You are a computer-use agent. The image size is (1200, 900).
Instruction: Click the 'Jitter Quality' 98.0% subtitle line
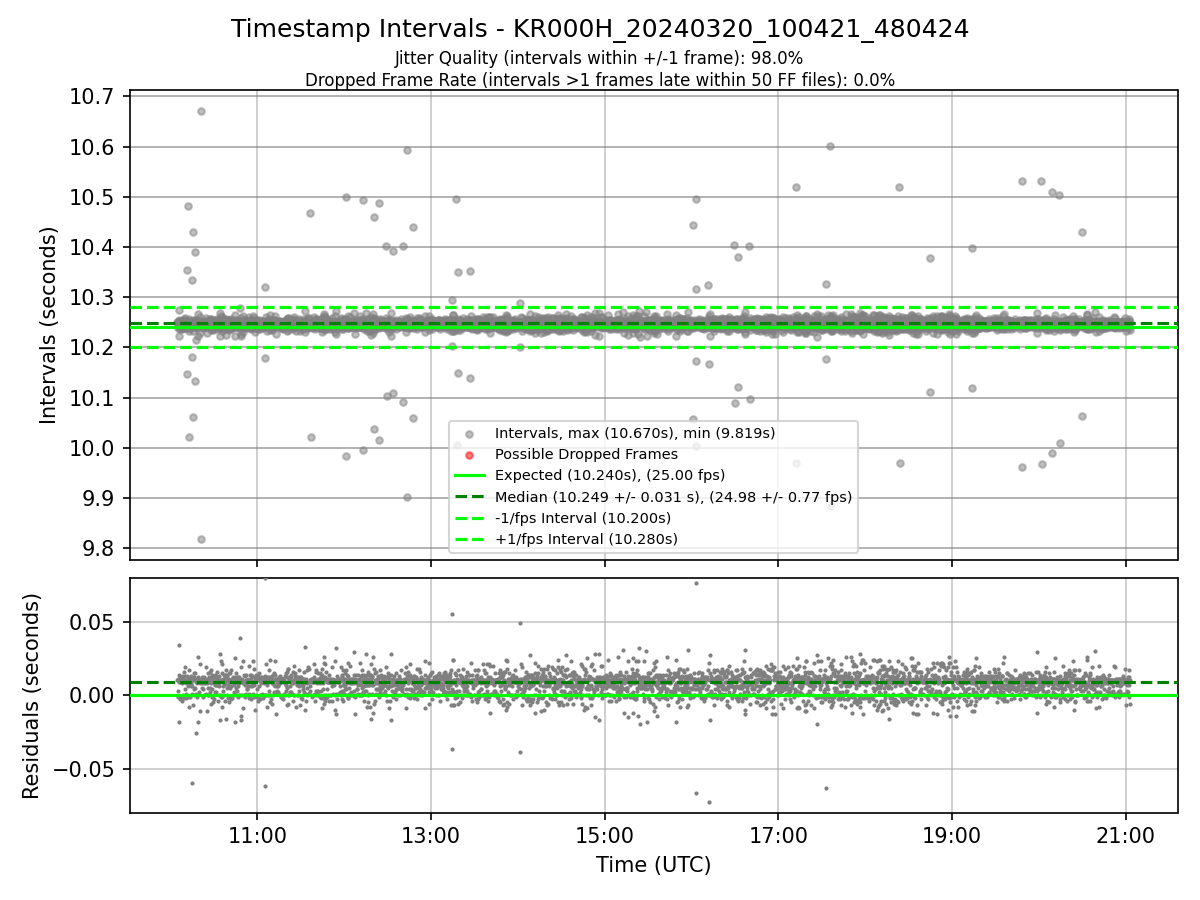600,58
